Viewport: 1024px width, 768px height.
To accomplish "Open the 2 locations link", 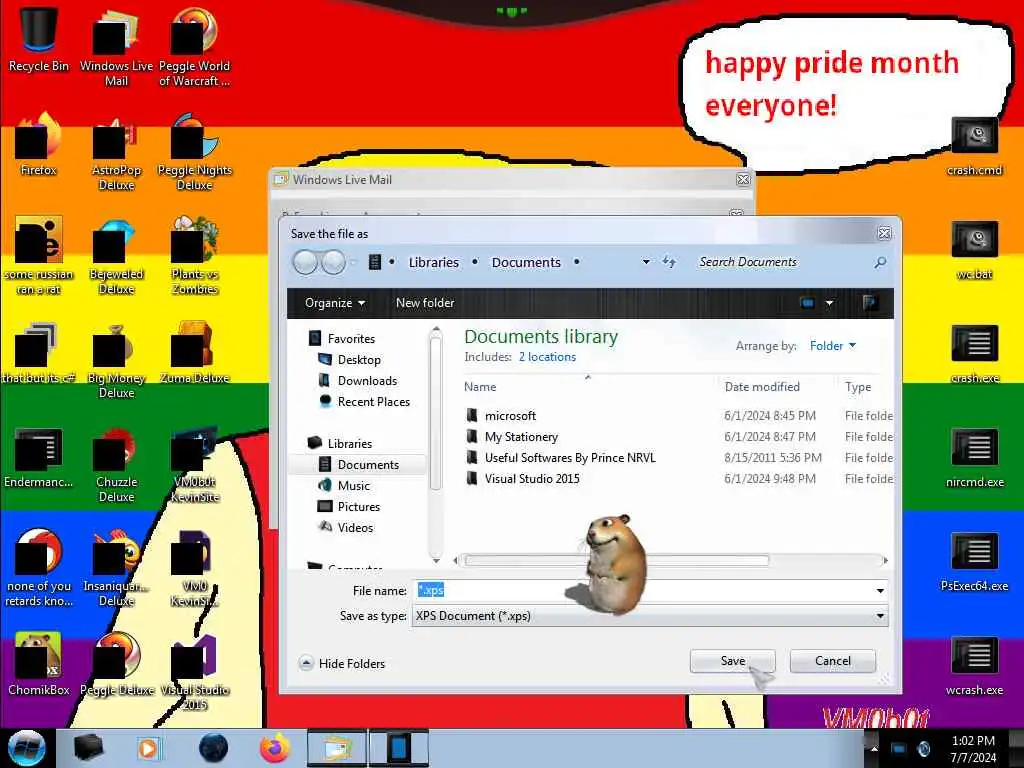I will [547, 357].
